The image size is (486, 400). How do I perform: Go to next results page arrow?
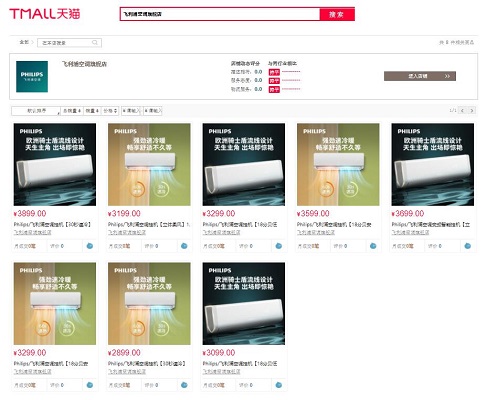click(472, 110)
